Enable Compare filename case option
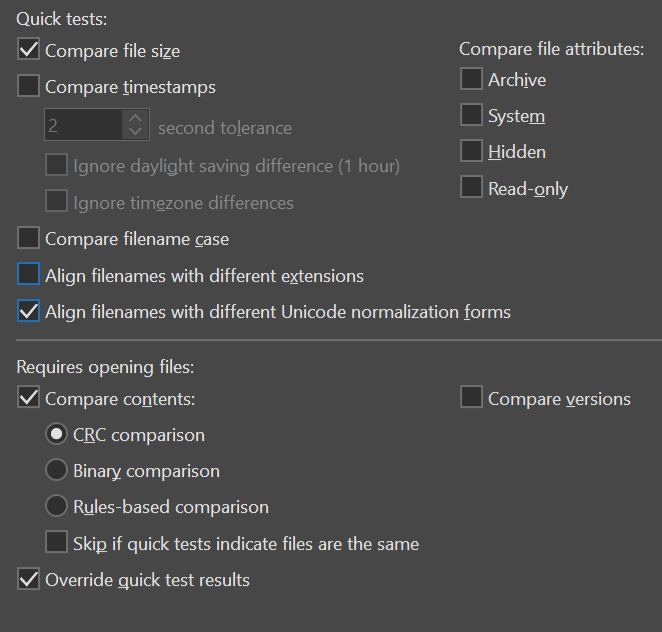 pyautogui.click(x=29, y=238)
